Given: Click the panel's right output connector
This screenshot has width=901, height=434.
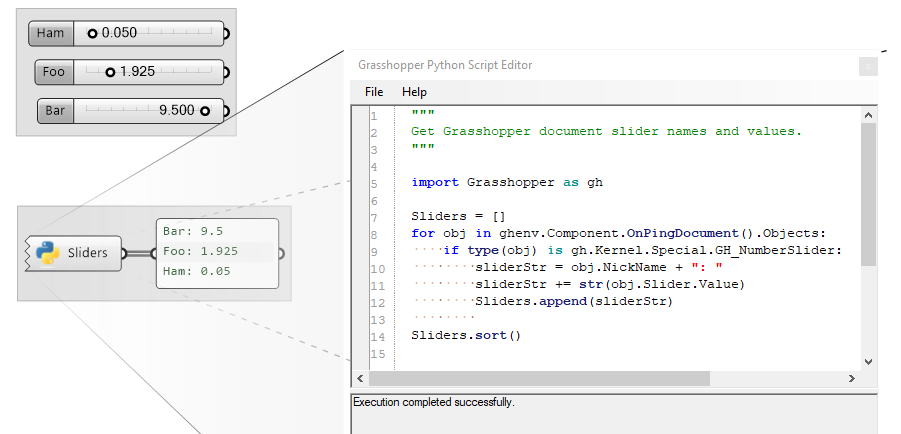Looking at the screenshot, I should pos(280,253).
